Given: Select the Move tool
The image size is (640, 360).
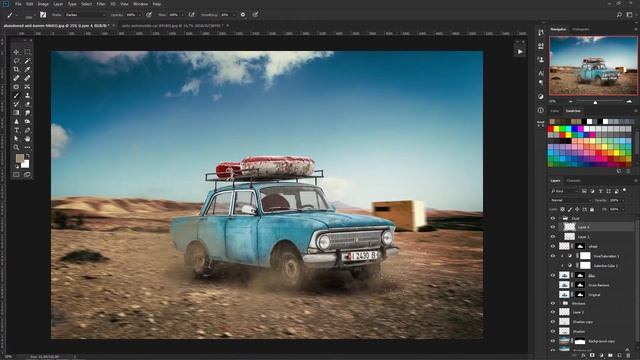Looking at the screenshot, I should 16,52.
